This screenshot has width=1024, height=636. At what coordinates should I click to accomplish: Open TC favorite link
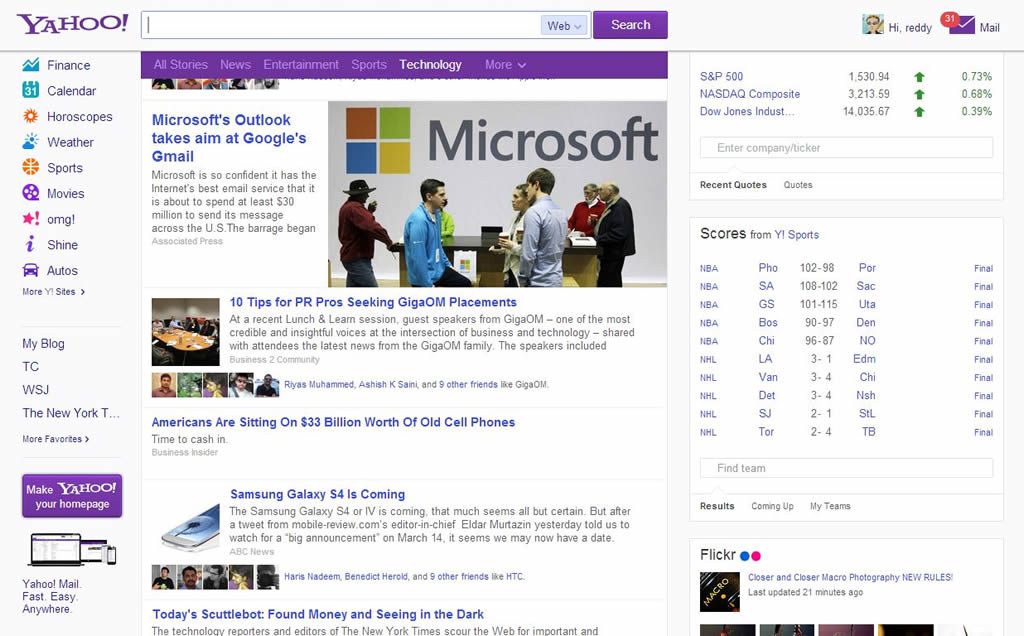31,366
